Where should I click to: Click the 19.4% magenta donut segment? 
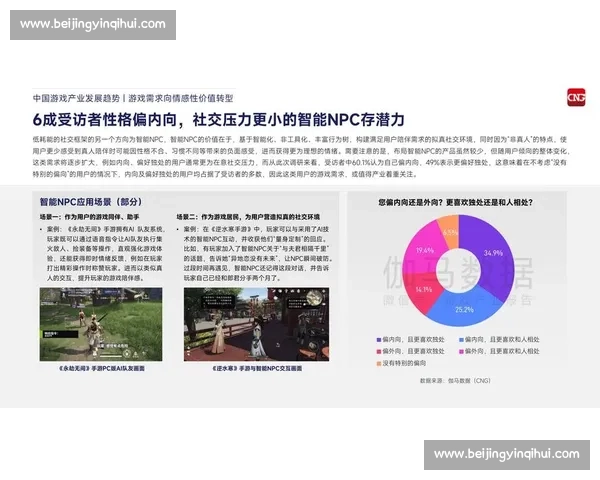click(x=425, y=250)
